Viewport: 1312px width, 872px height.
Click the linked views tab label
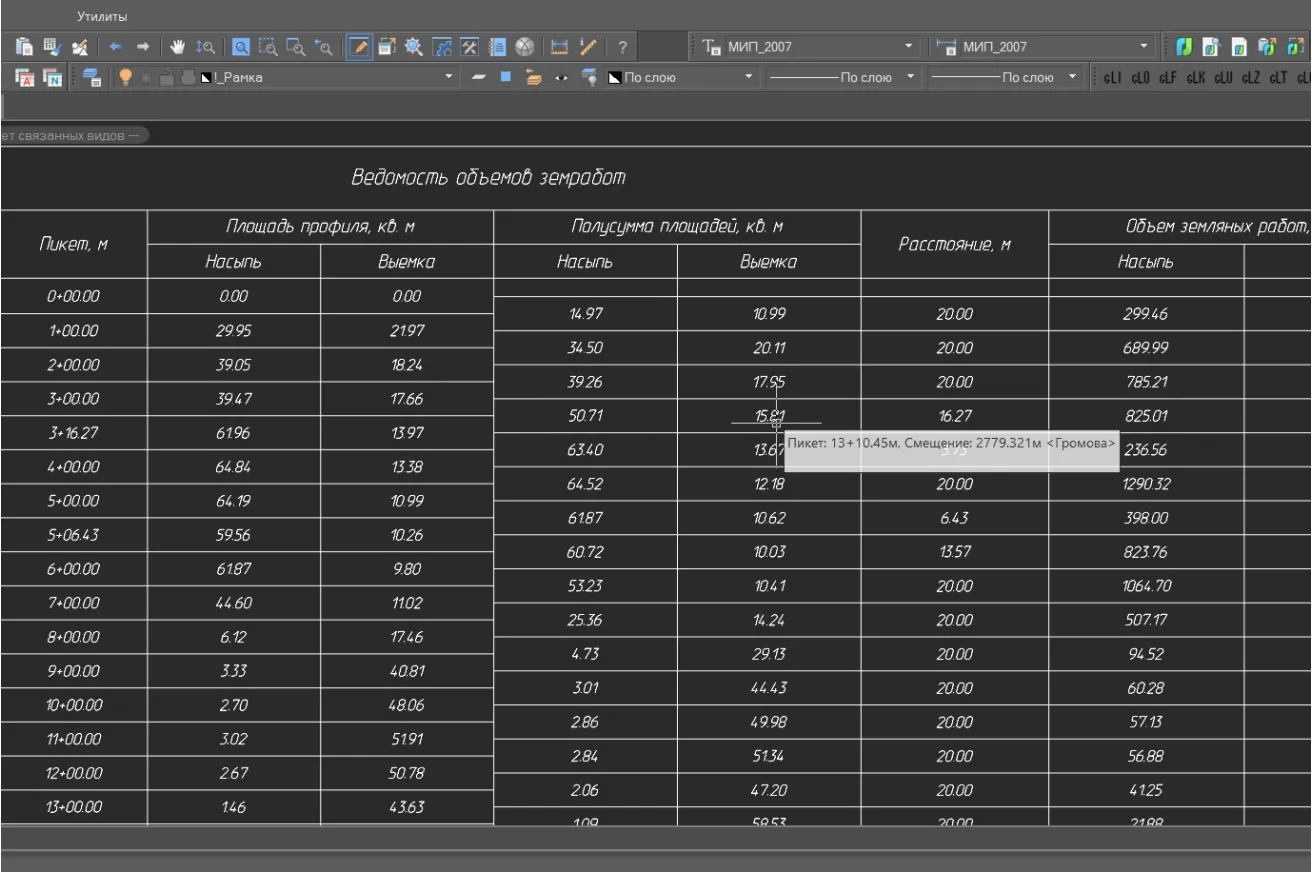72,135
